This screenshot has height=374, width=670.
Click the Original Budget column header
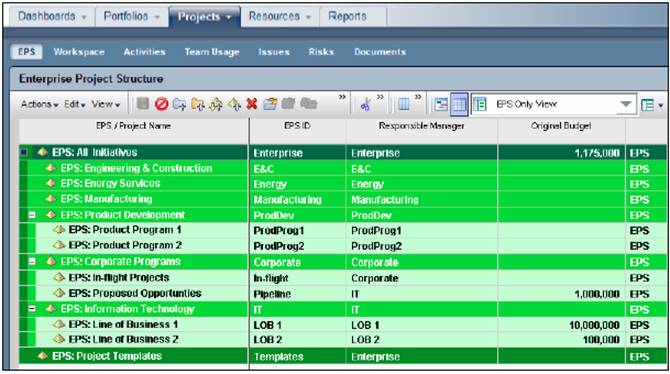point(561,131)
